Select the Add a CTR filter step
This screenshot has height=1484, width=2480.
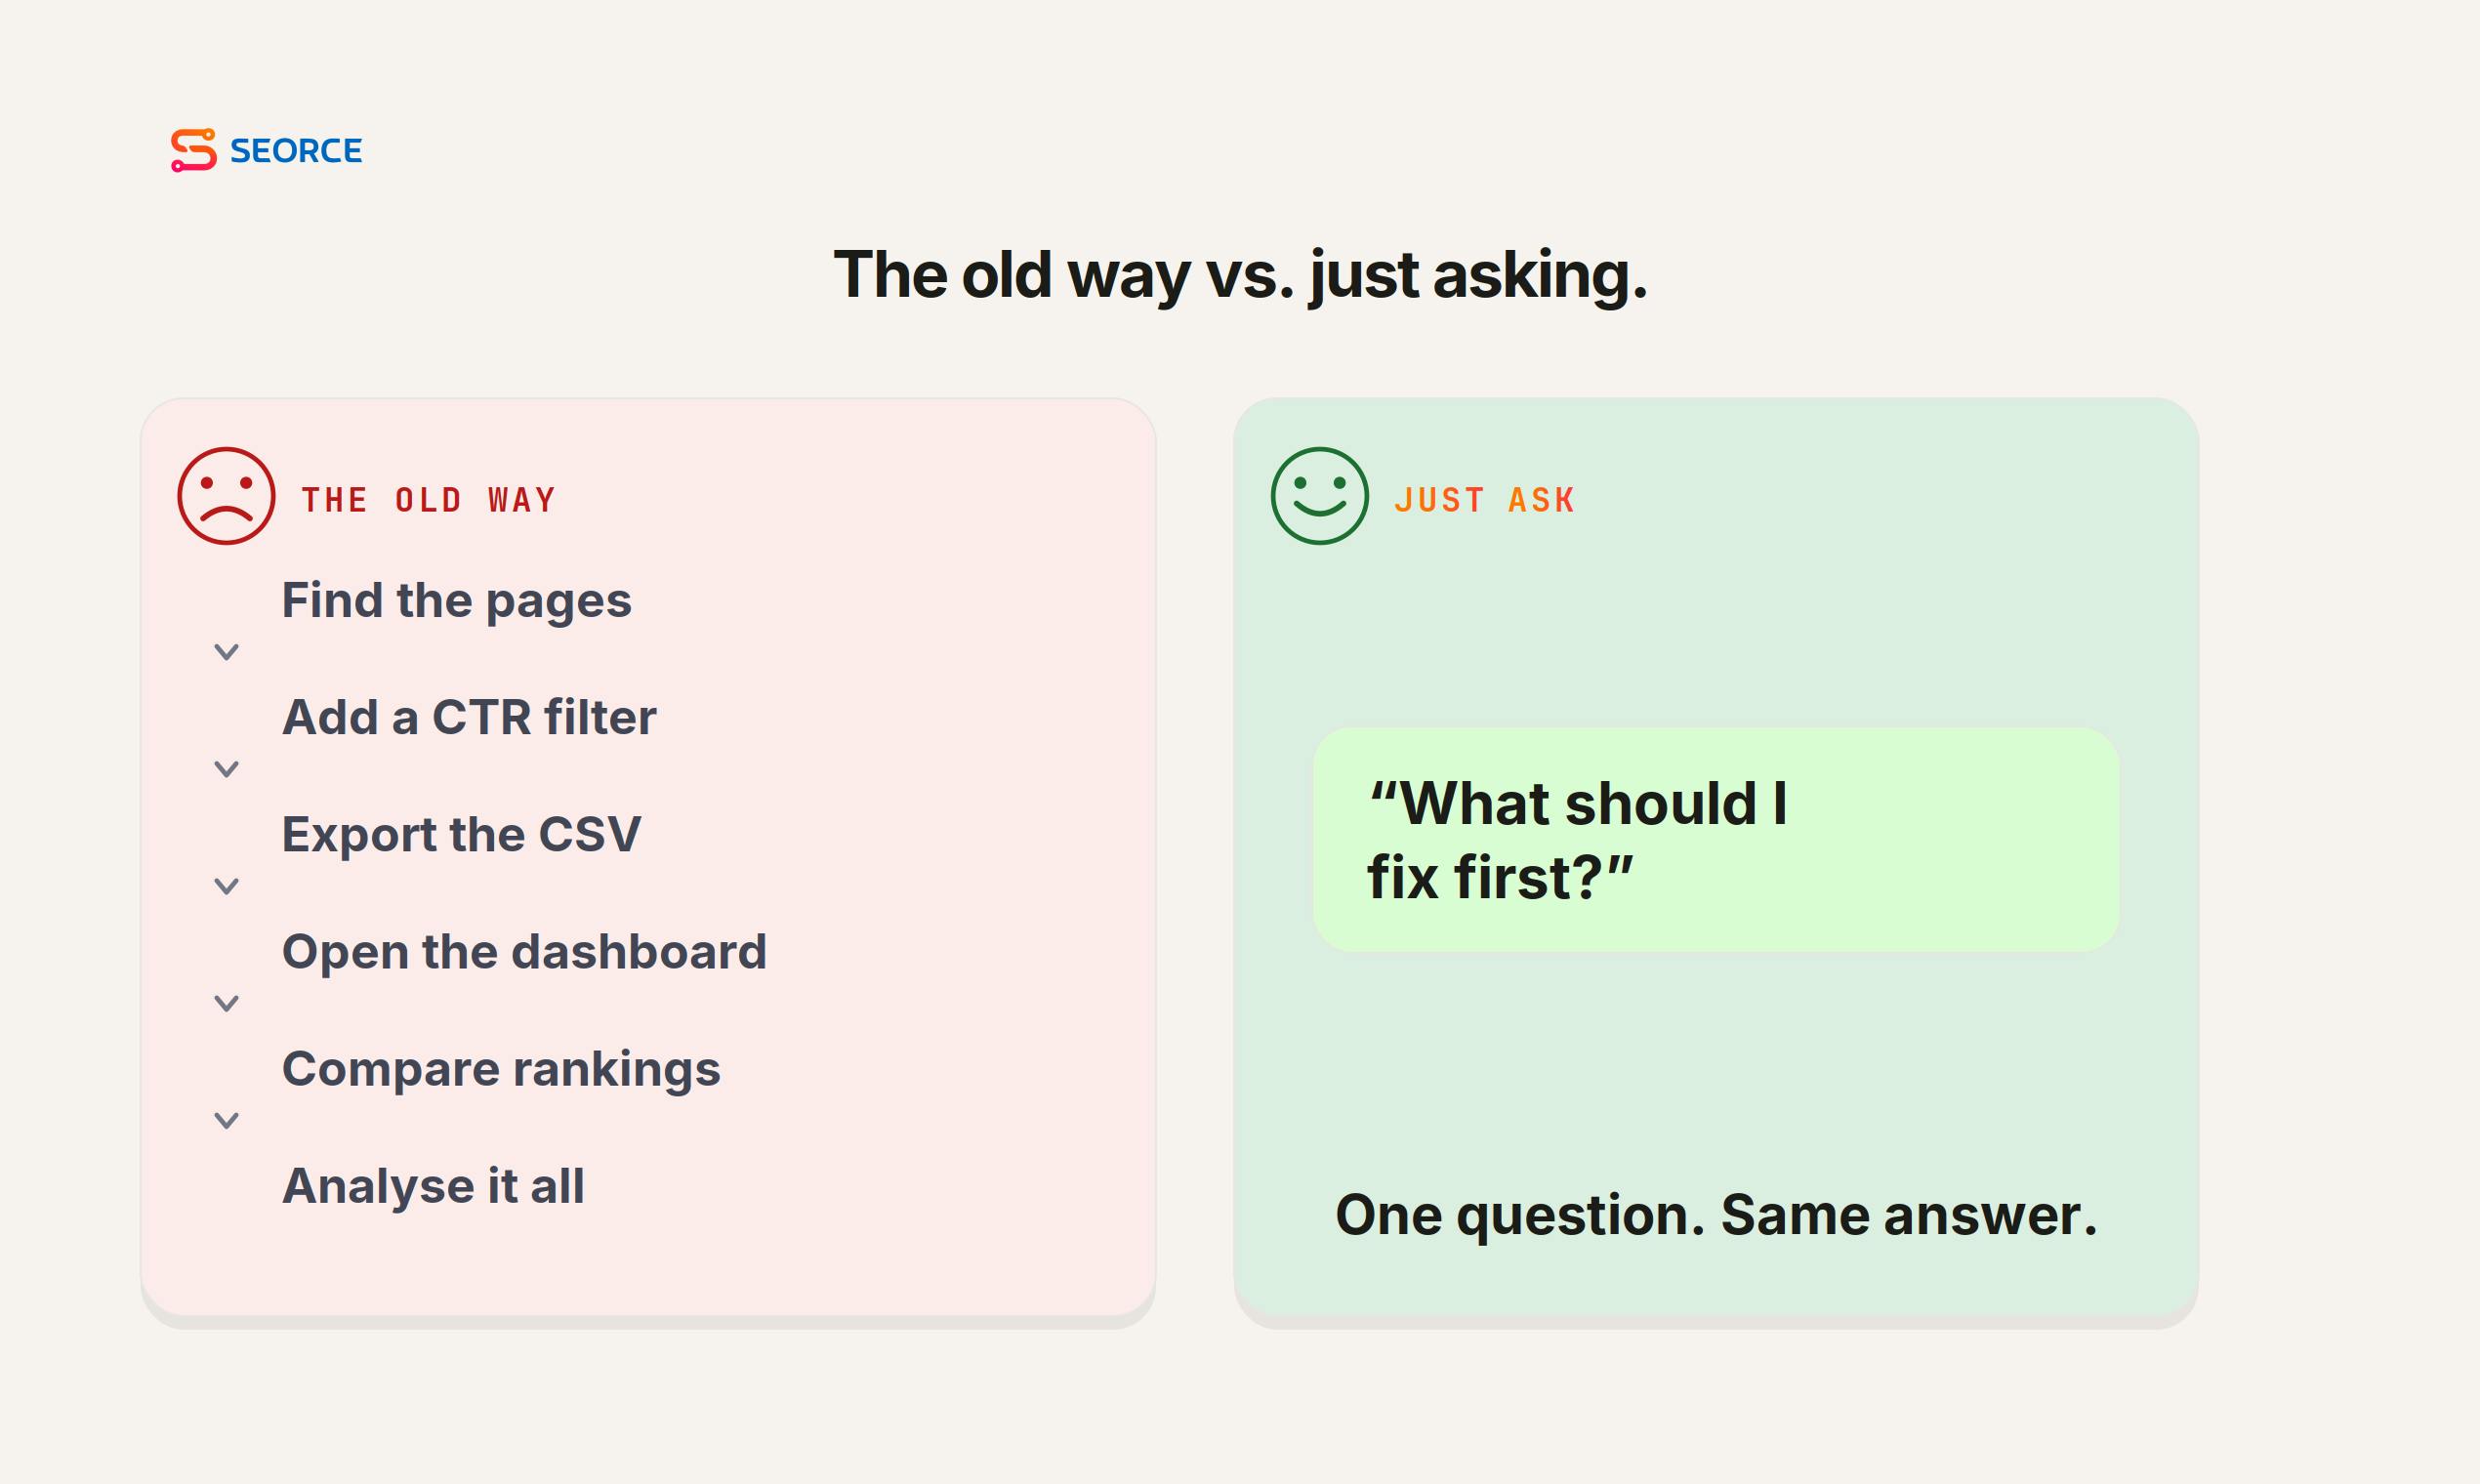(469, 717)
